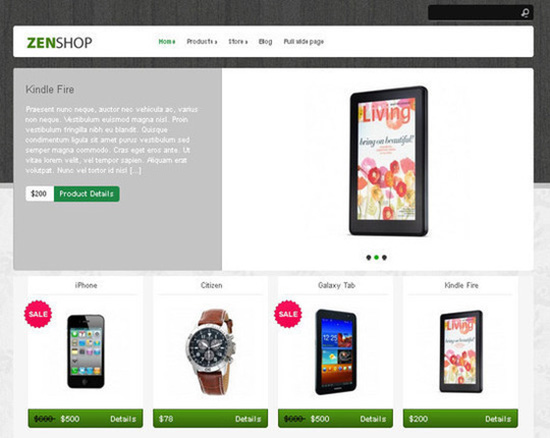Open Details for the Galaxy Tab
550x438 pixels.
(373, 419)
